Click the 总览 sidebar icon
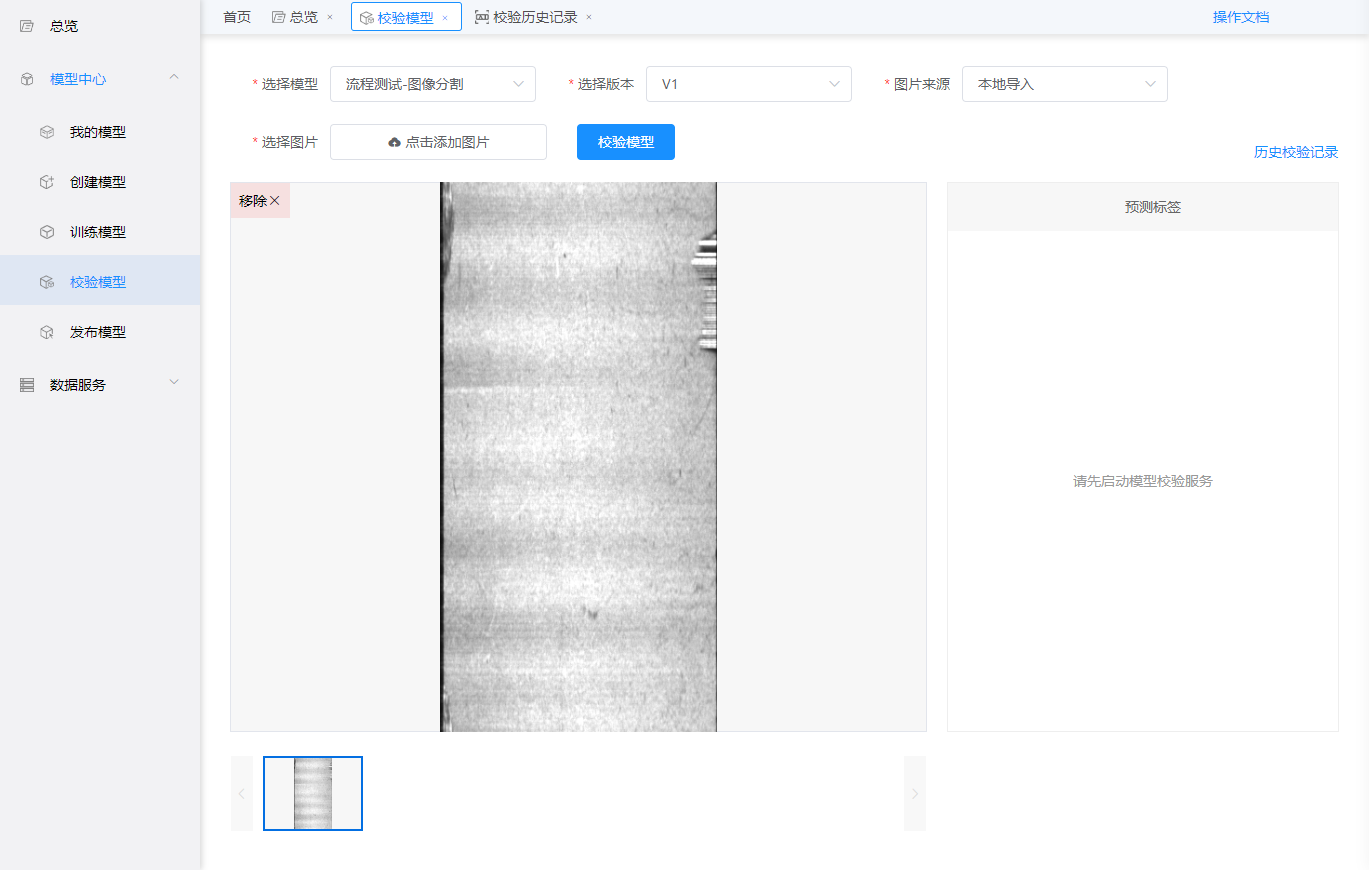1369x870 pixels. pyautogui.click(x=27, y=26)
